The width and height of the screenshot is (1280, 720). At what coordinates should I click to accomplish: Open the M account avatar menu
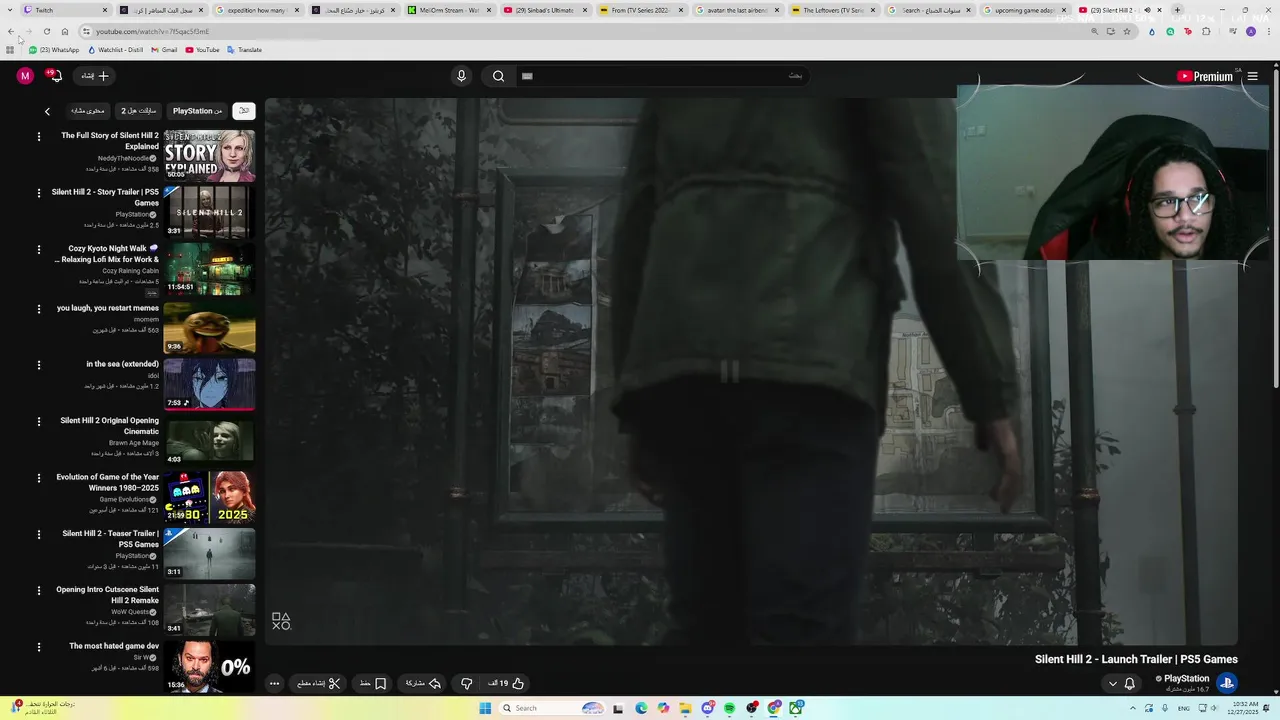[25, 76]
